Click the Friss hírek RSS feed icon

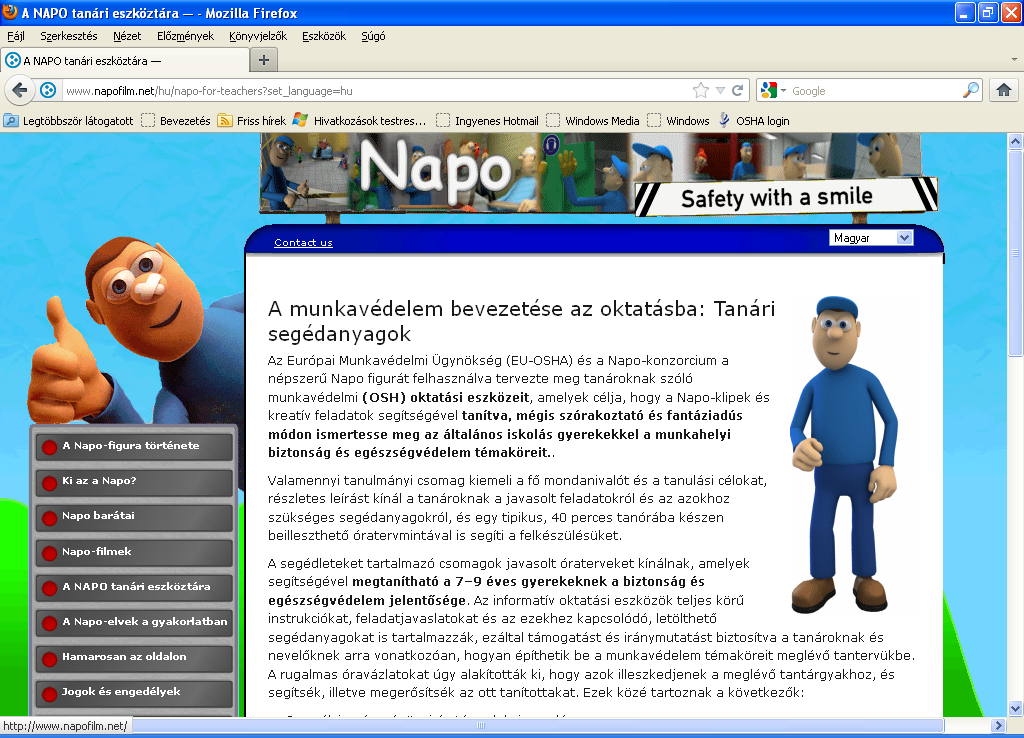click(x=225, y=120)
